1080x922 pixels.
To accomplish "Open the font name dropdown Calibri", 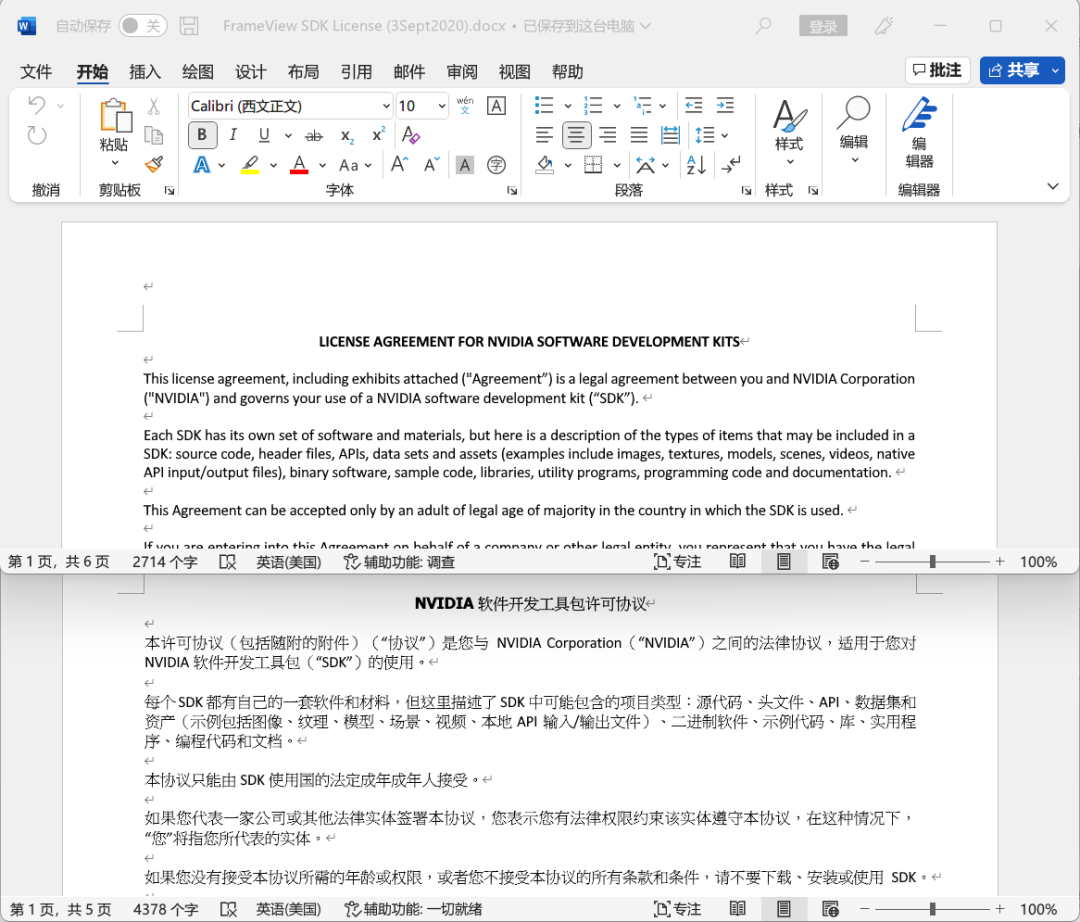I will 386,106.
